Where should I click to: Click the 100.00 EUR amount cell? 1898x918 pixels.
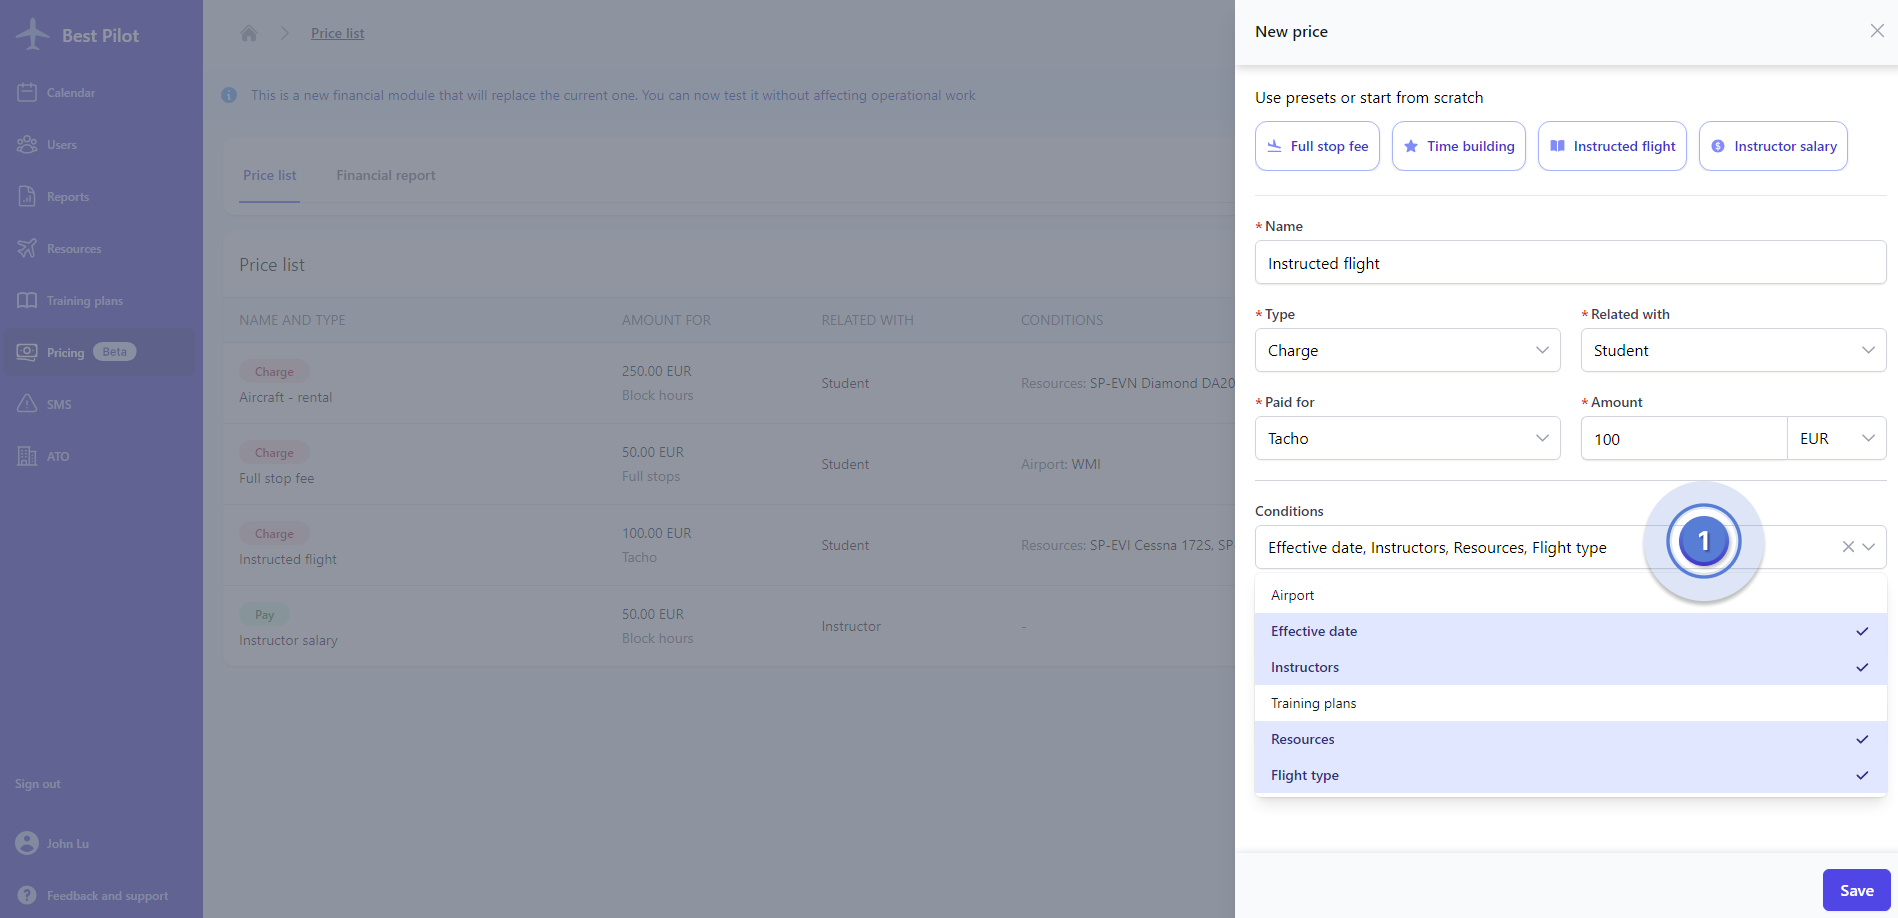657,533
